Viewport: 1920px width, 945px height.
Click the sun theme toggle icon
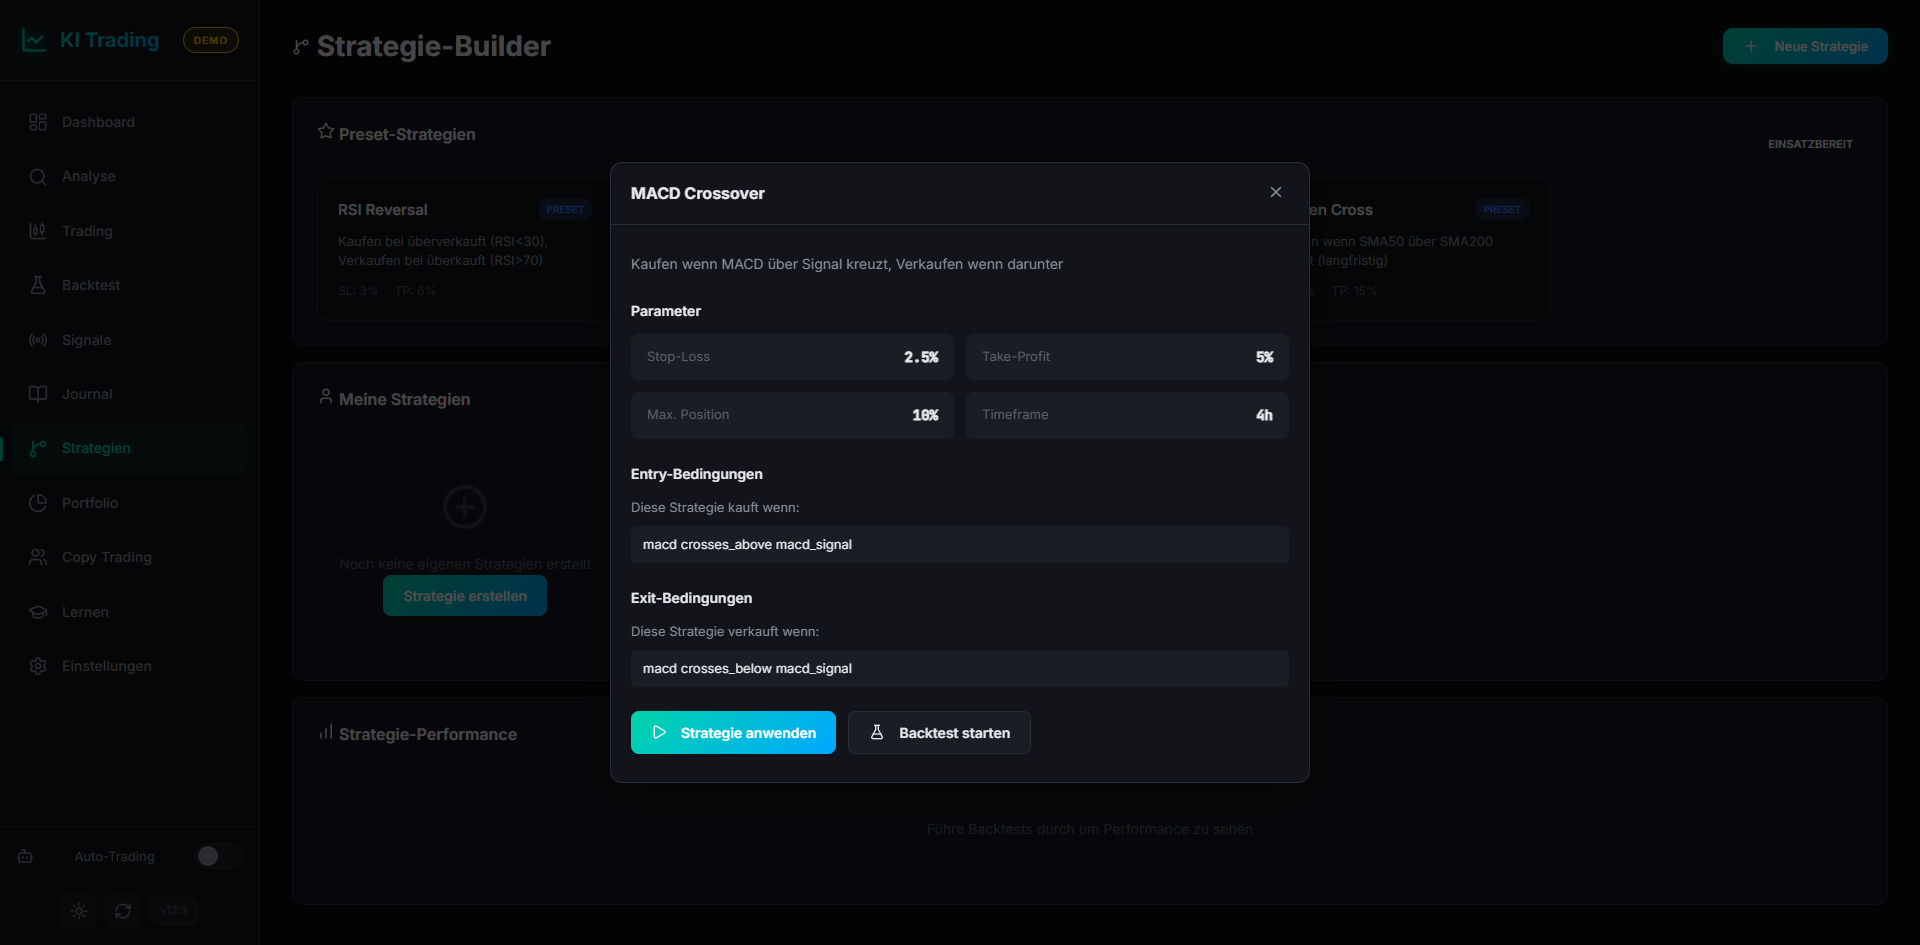(x=79, y=911)
